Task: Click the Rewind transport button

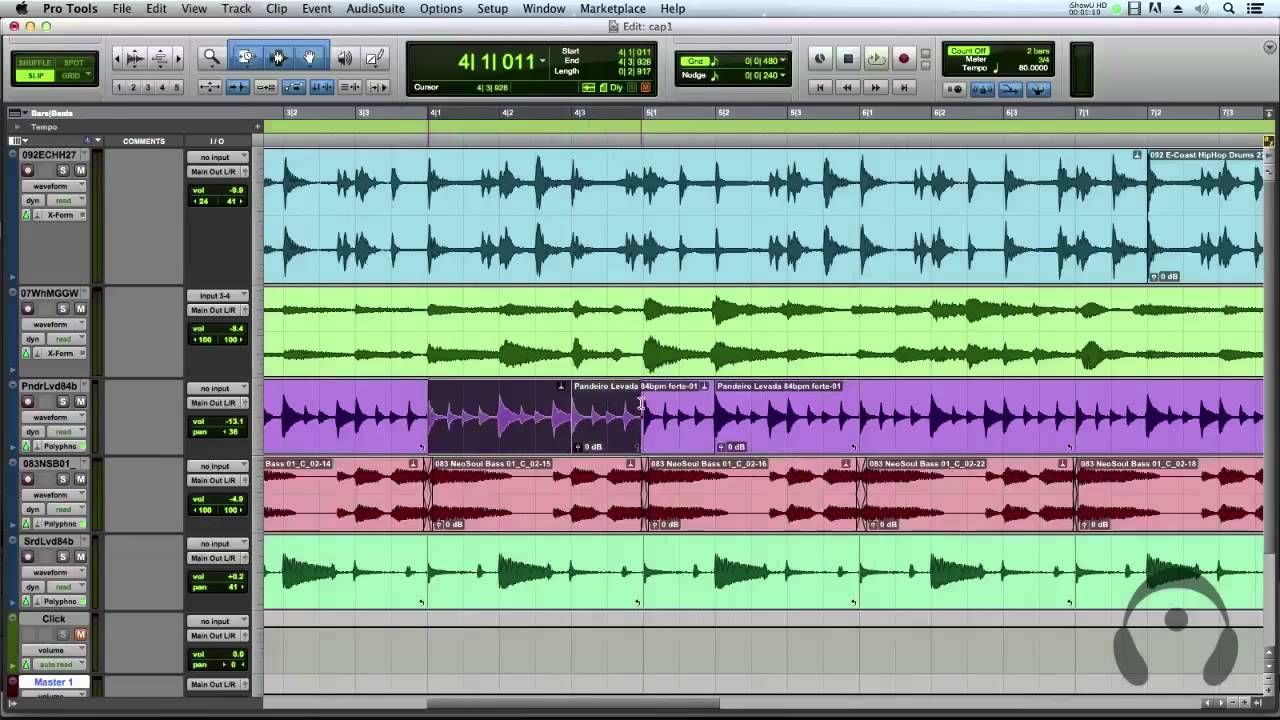Action: [x=848, y=88]
